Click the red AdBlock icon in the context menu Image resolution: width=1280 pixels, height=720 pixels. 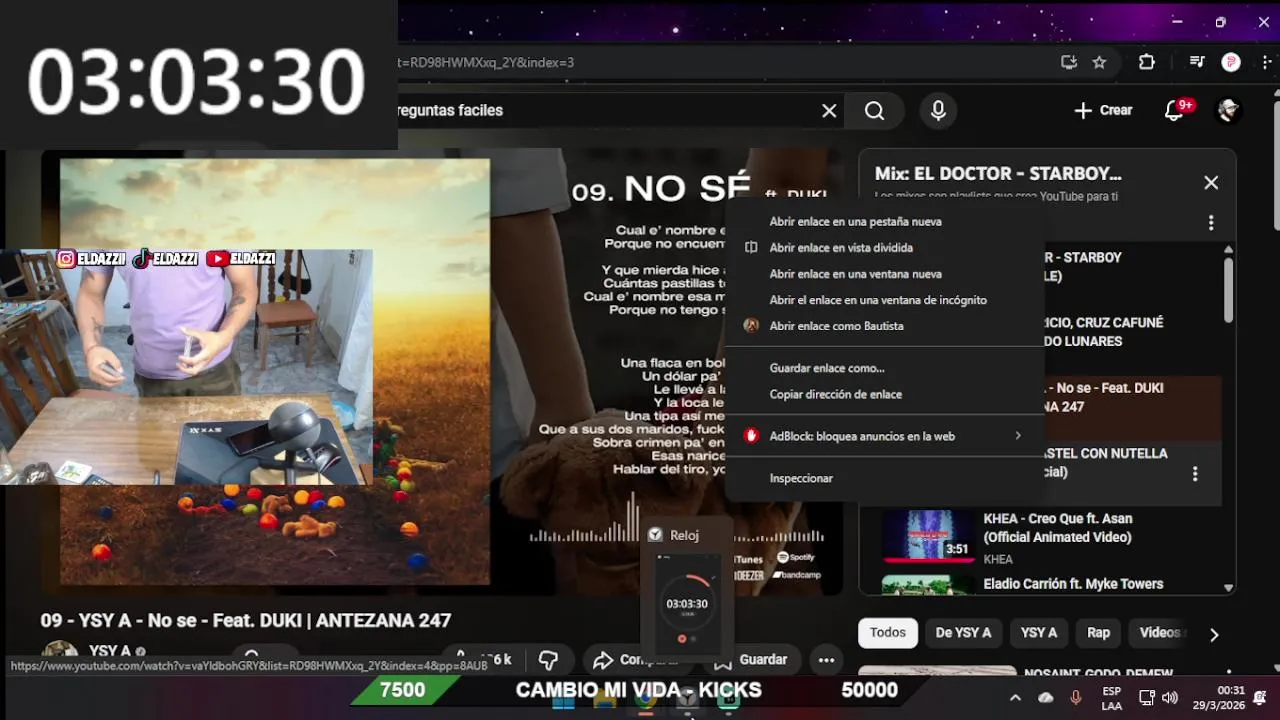(752, 436)
